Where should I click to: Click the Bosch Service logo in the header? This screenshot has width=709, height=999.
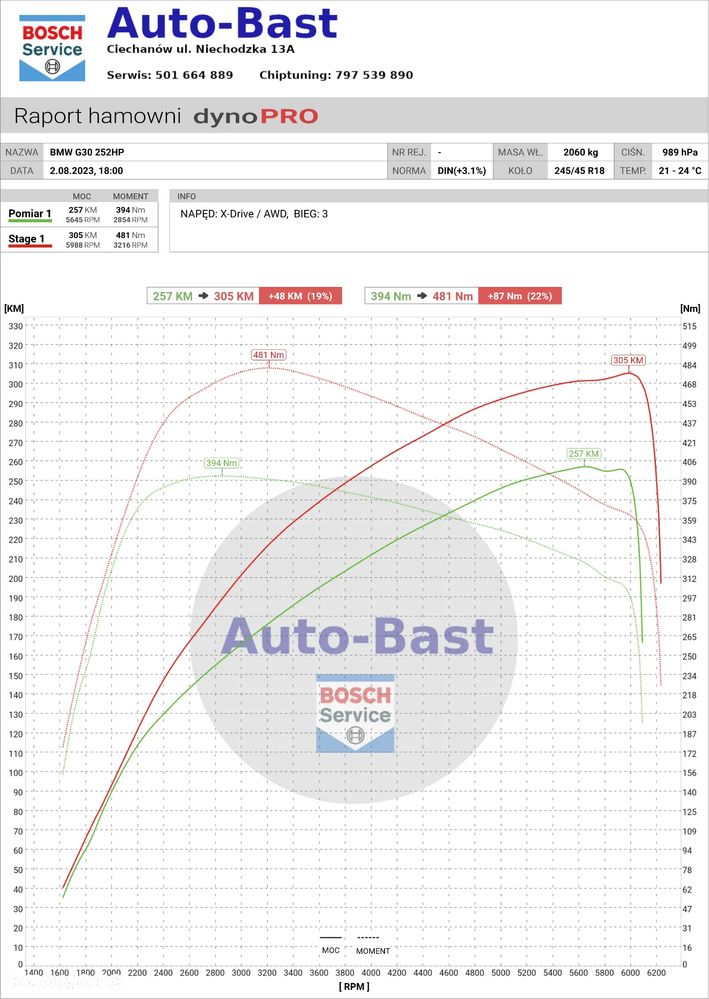coord(52,48)
